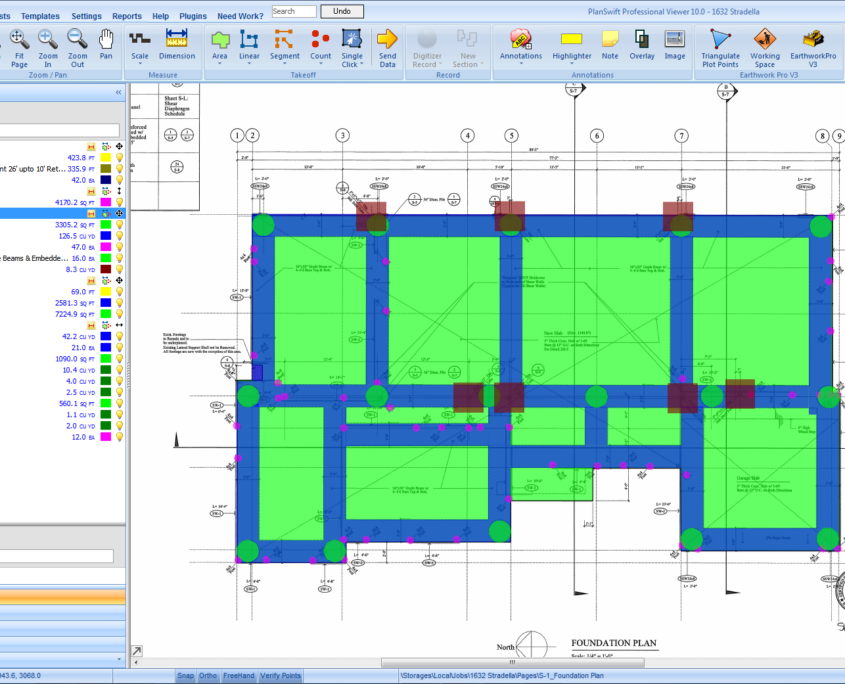The height and width of the screenshot is (684, 845).
Task: Open the Plugins menu
Action: click(x=192, y=16)
